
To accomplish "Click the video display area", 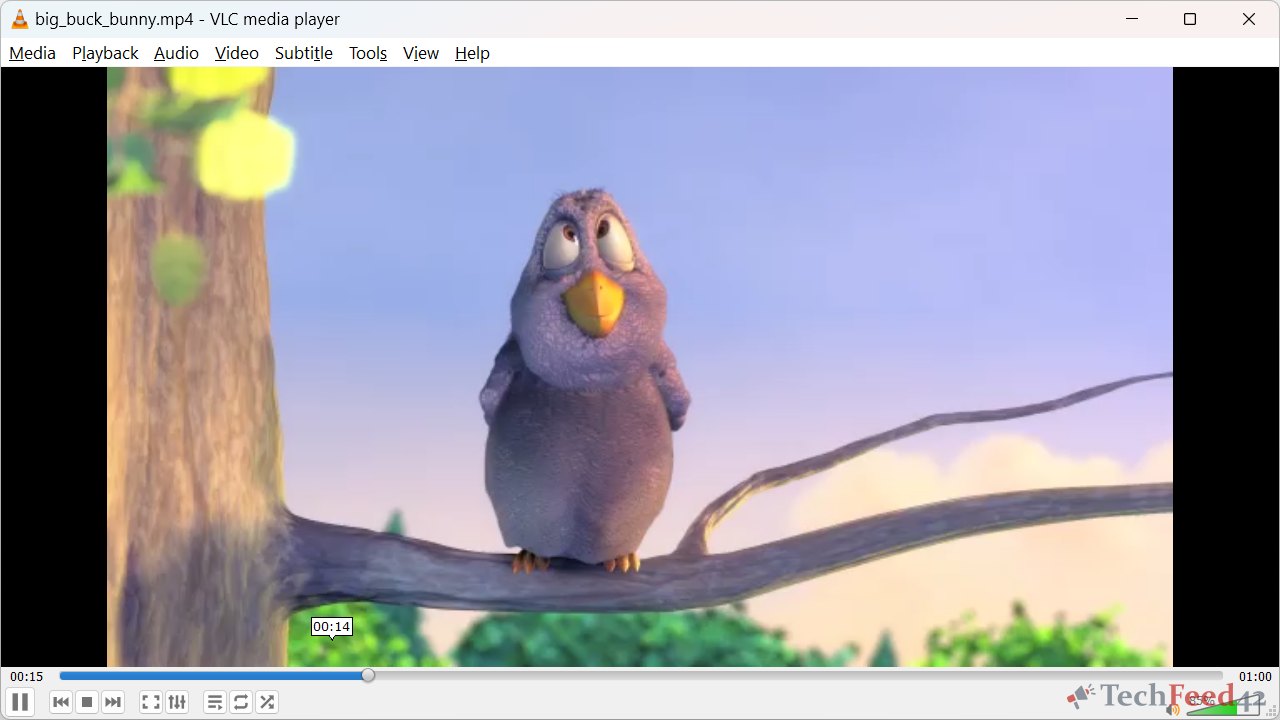I will pyautogui.click(x=640, y=367).
